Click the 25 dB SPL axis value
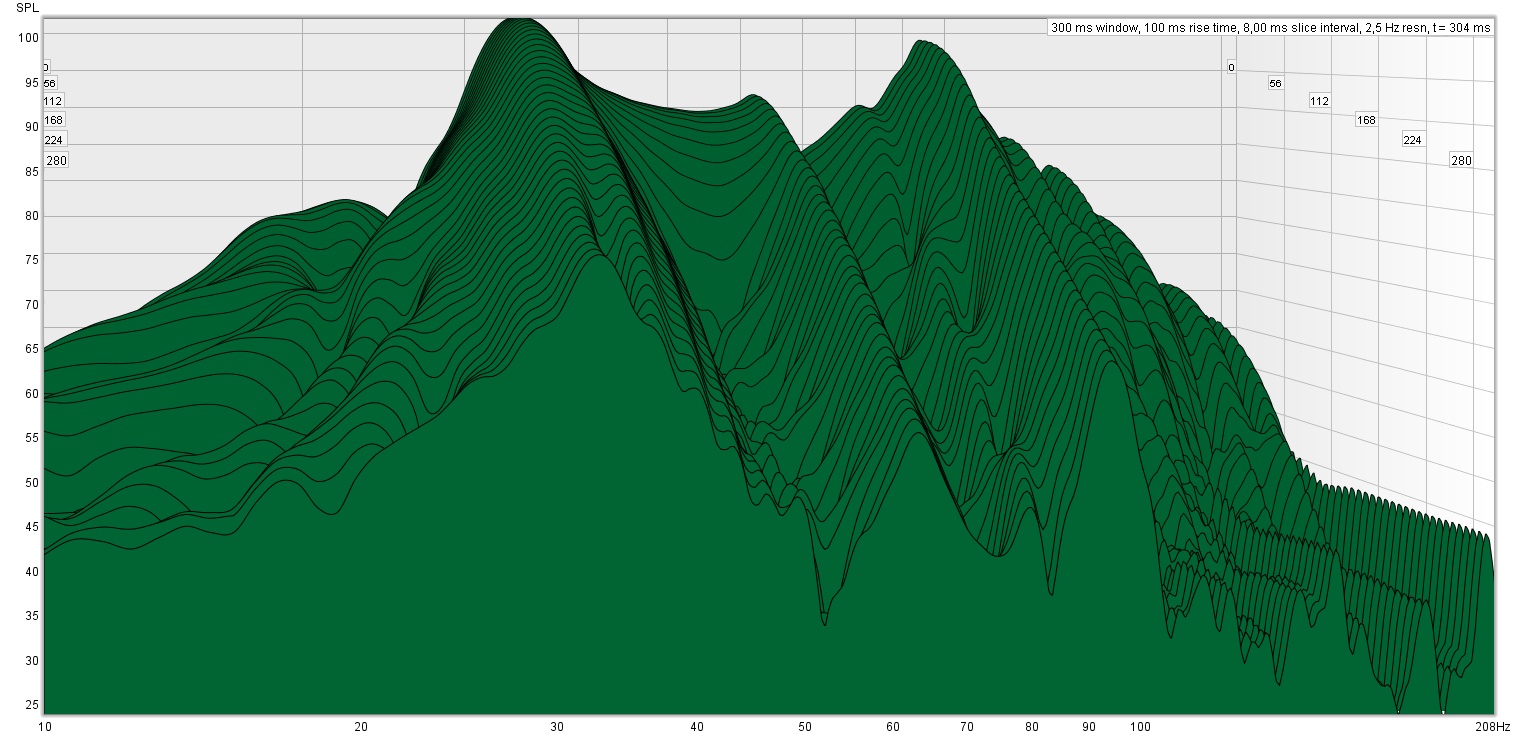The image size is (1516, 738). (x=31, y=705)
